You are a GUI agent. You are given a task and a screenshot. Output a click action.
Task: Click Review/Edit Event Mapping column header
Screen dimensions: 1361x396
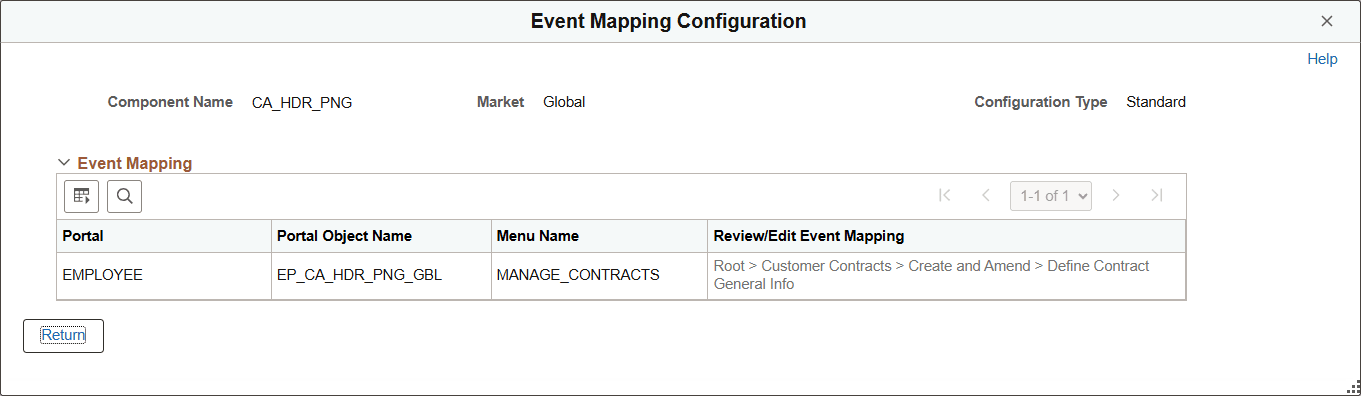pos(809,236)
